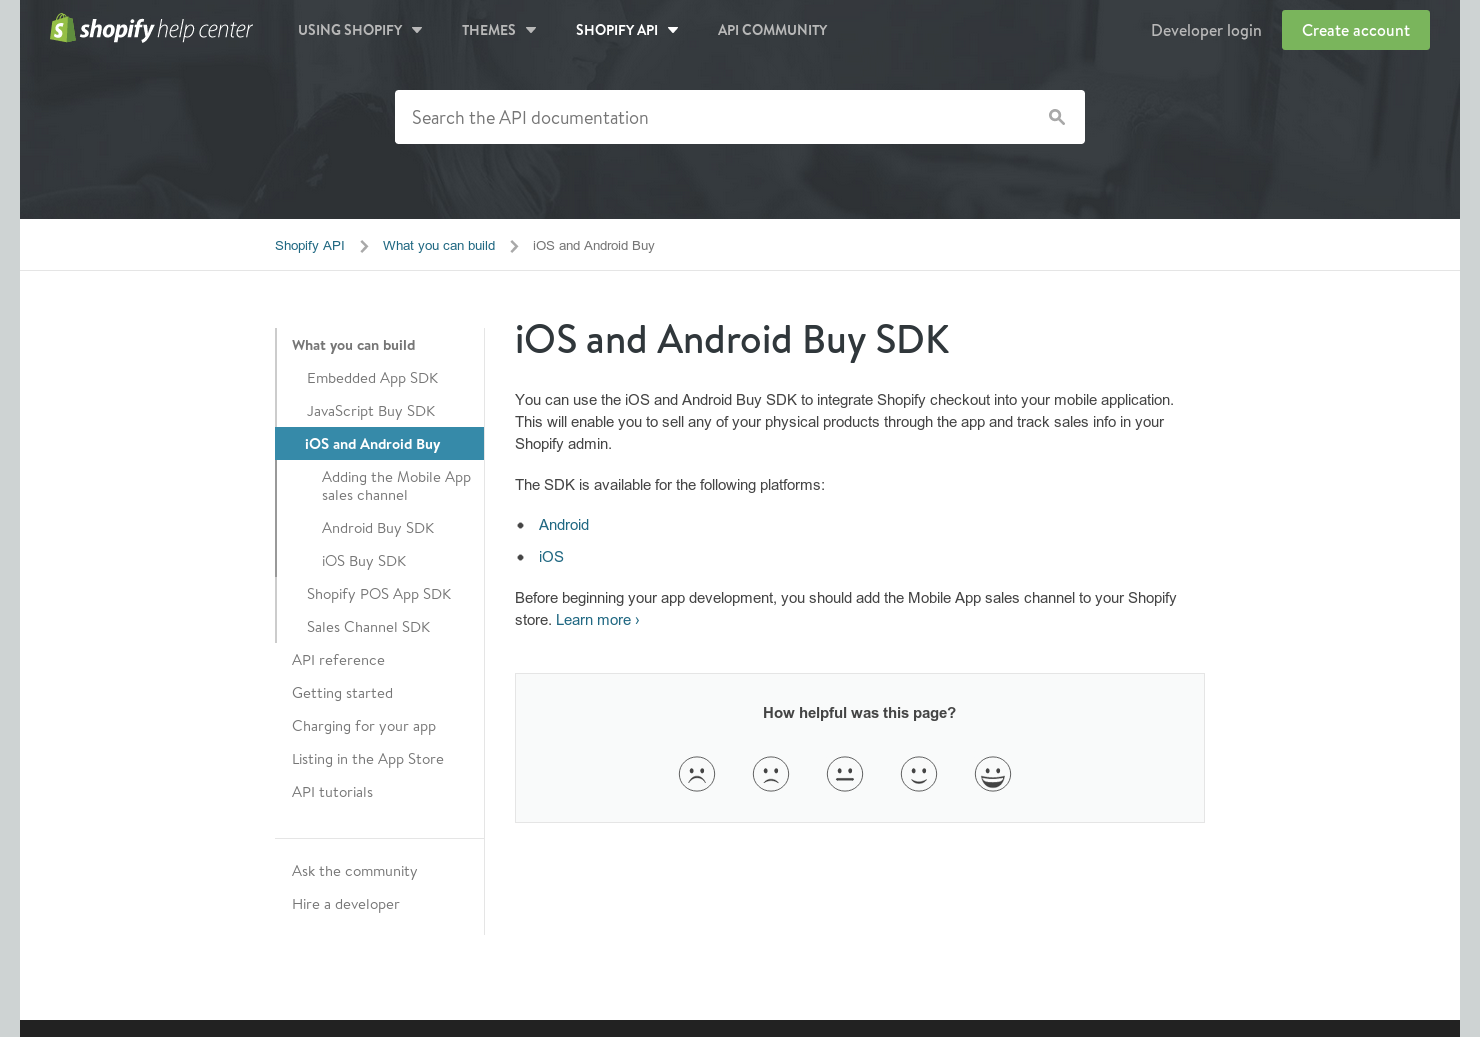Click the Create account button

[1355, 30]
